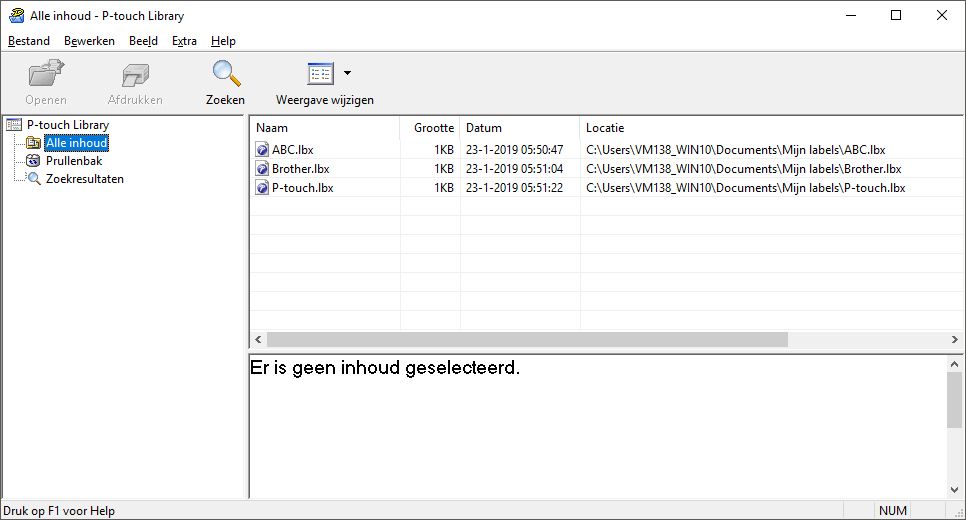Click the P-touch Library root tree icon
The width and height of the screenshot is (966, 520).
click(14, 125)
